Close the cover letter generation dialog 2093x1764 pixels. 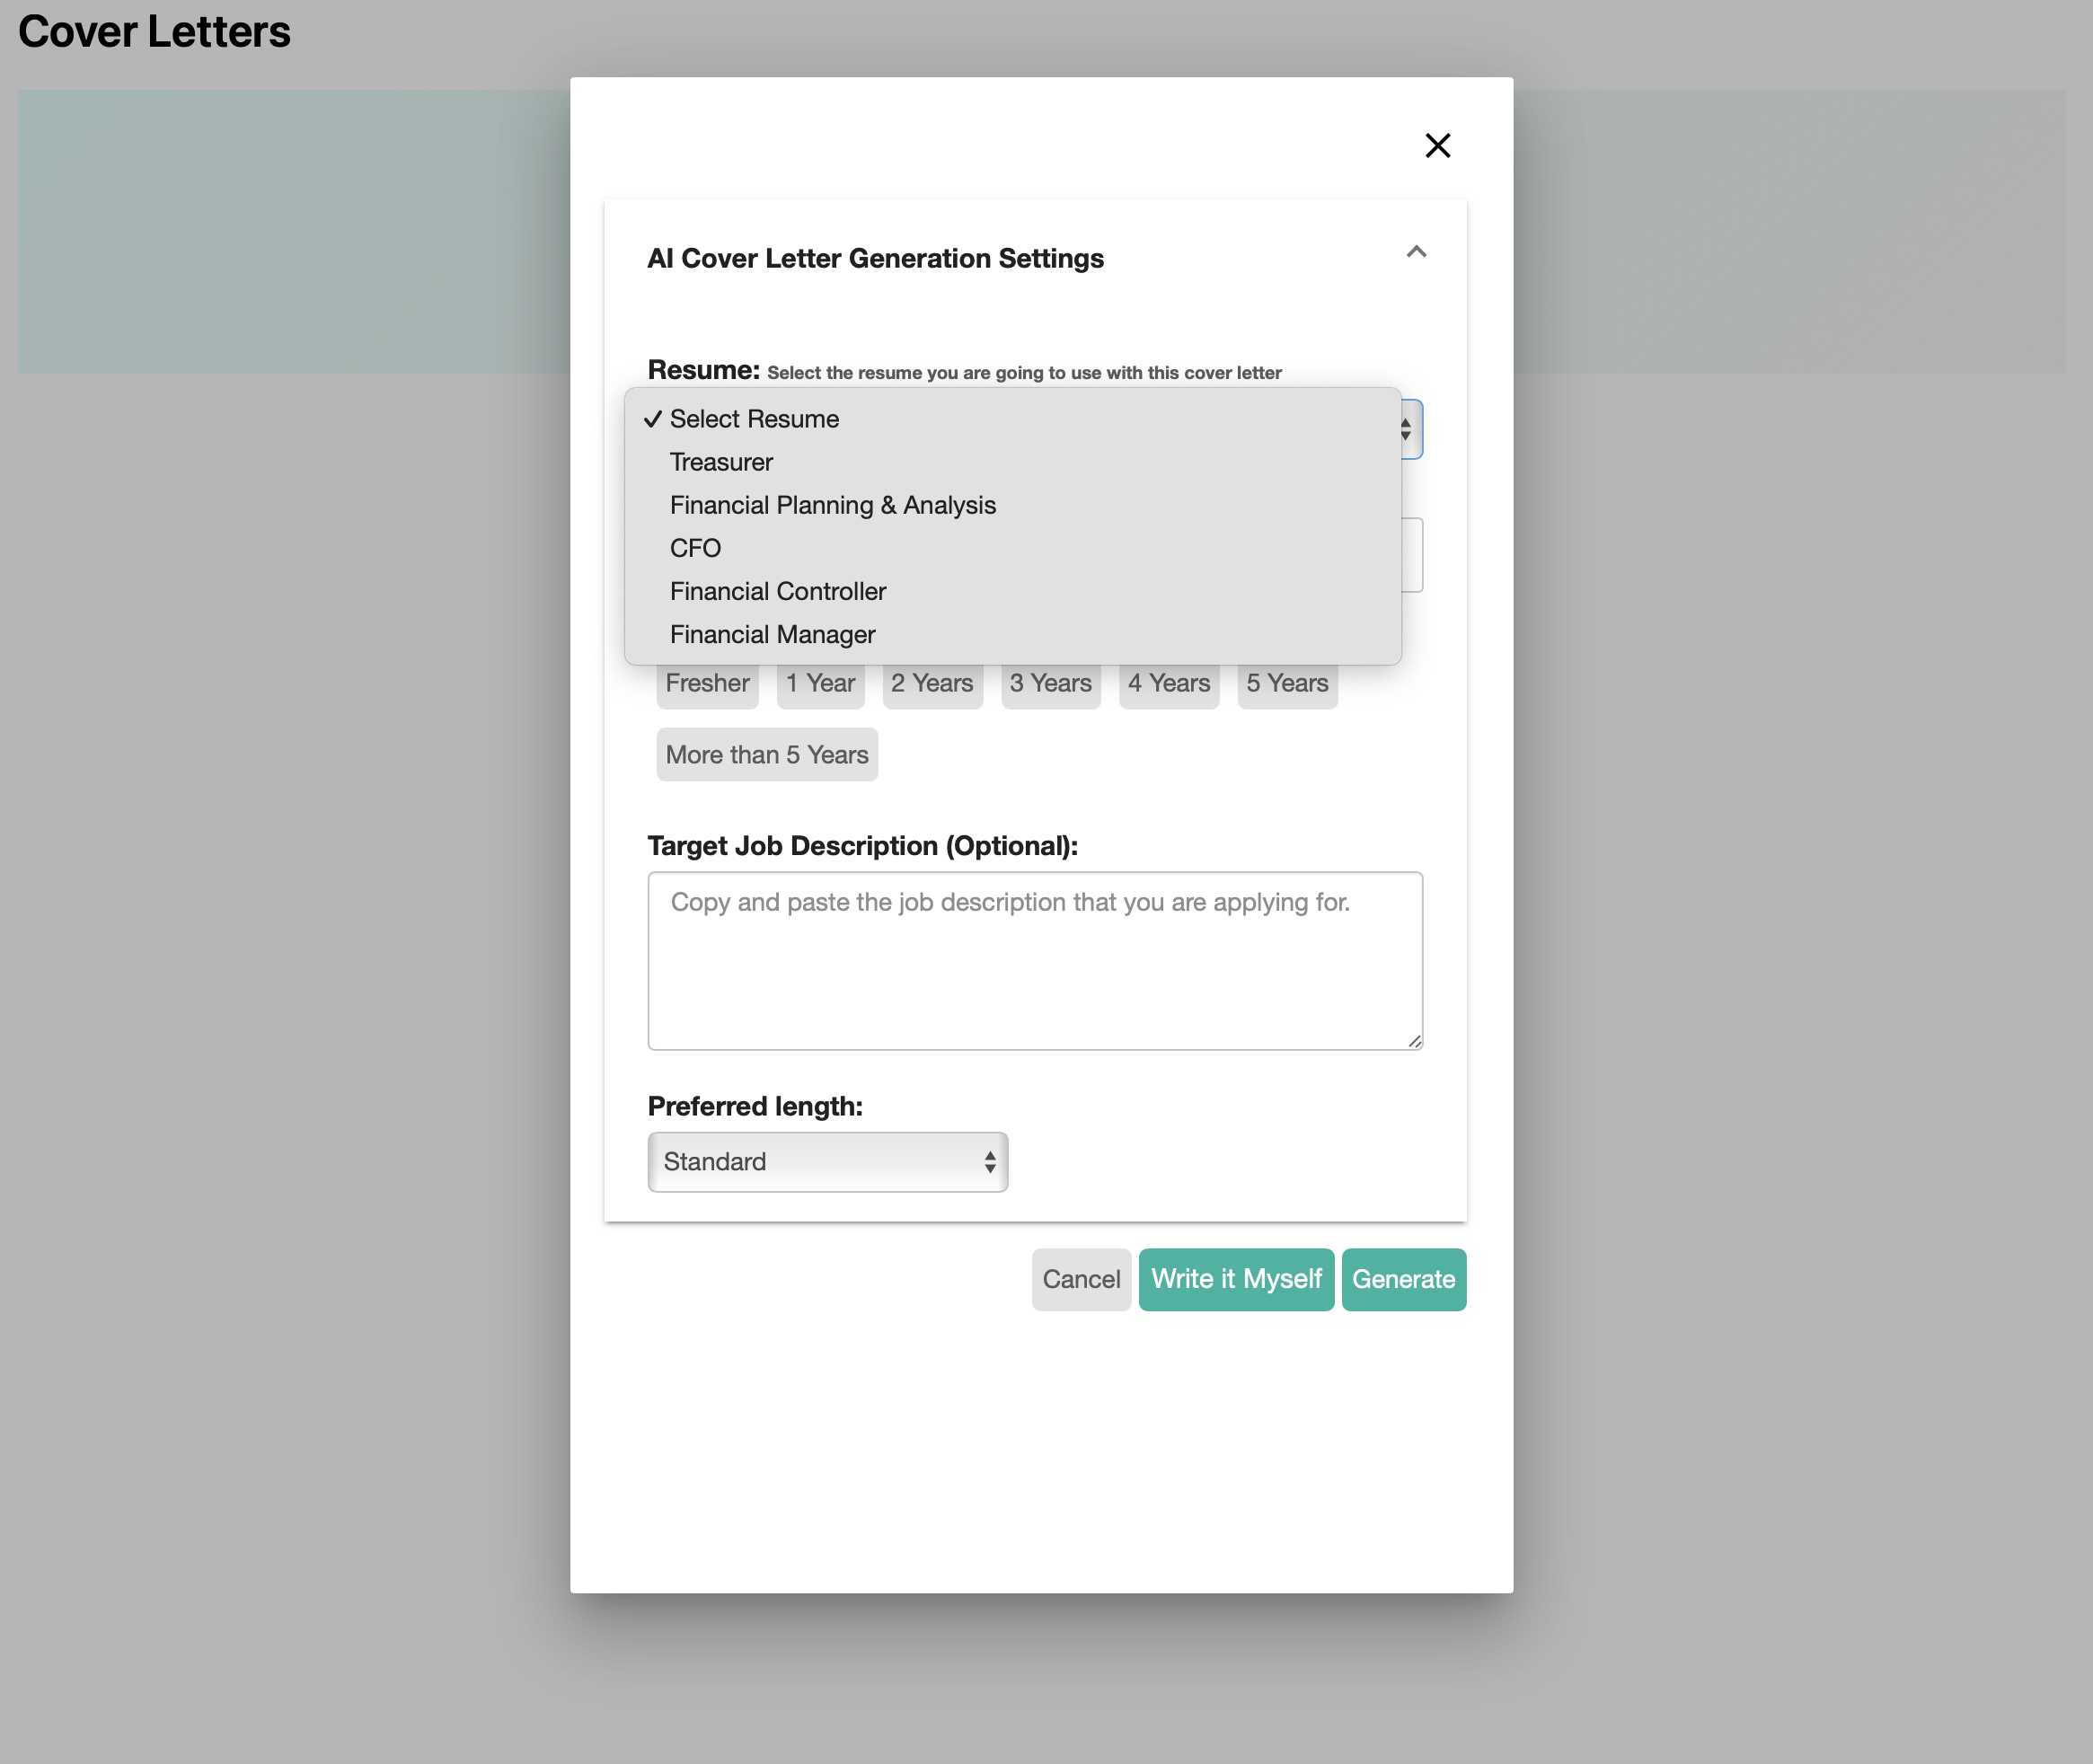pyautogui.click(x=1437, y=145)
